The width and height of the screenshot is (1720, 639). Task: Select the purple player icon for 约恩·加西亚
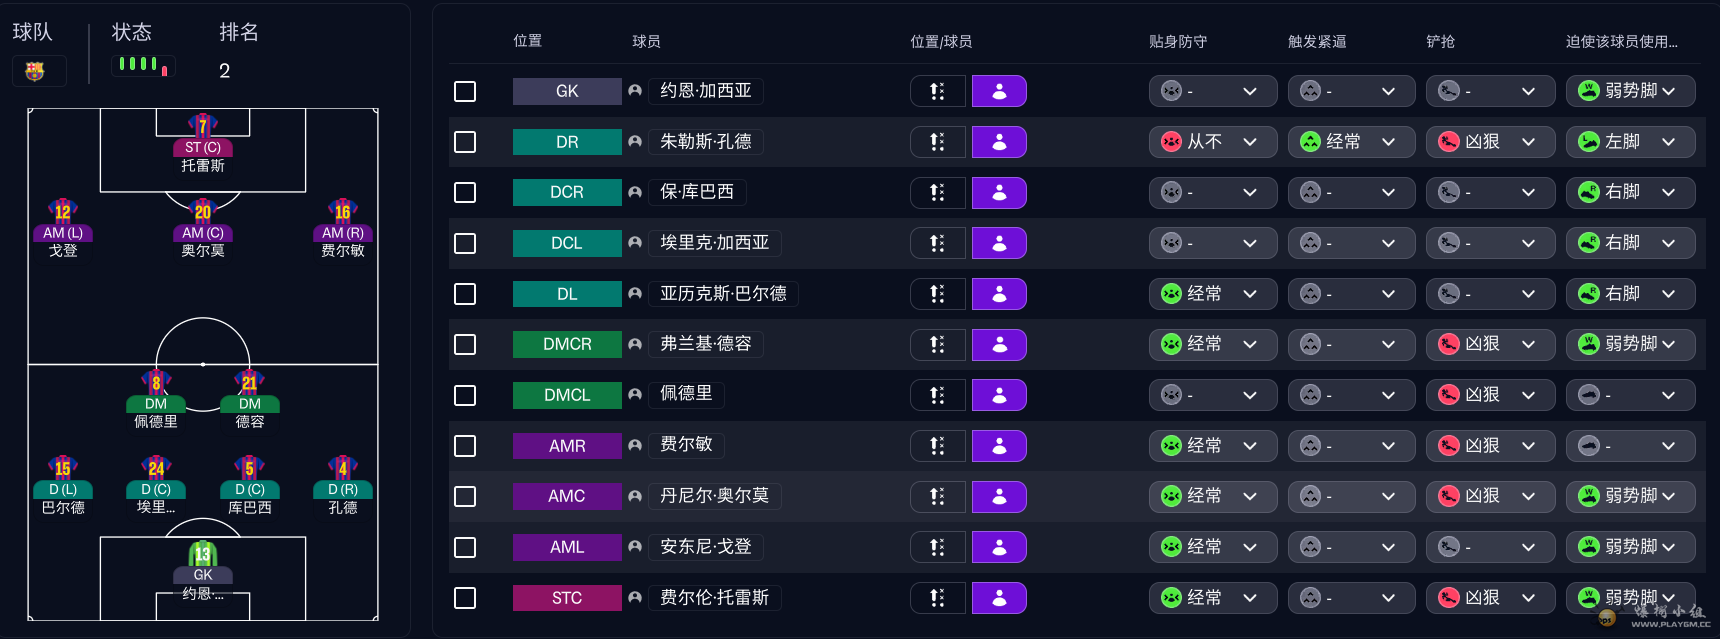[x=999, y=91]
